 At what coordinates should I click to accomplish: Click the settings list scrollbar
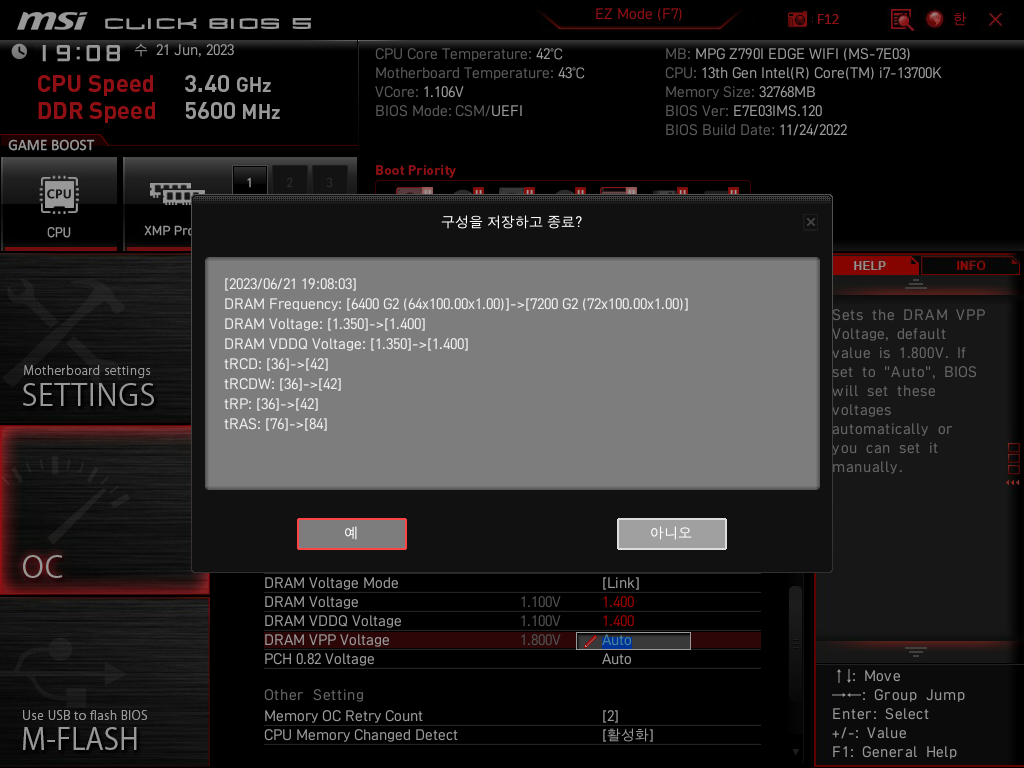coord(795,644)
